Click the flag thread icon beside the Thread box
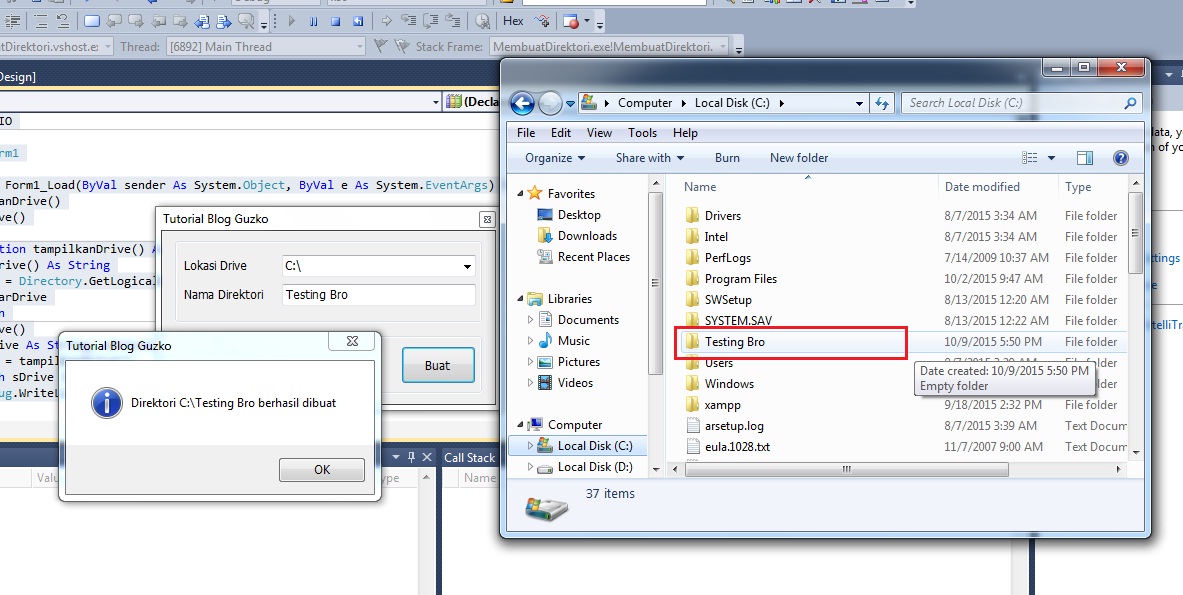The height and width of the screenshot is (595, 1183). 380,47
